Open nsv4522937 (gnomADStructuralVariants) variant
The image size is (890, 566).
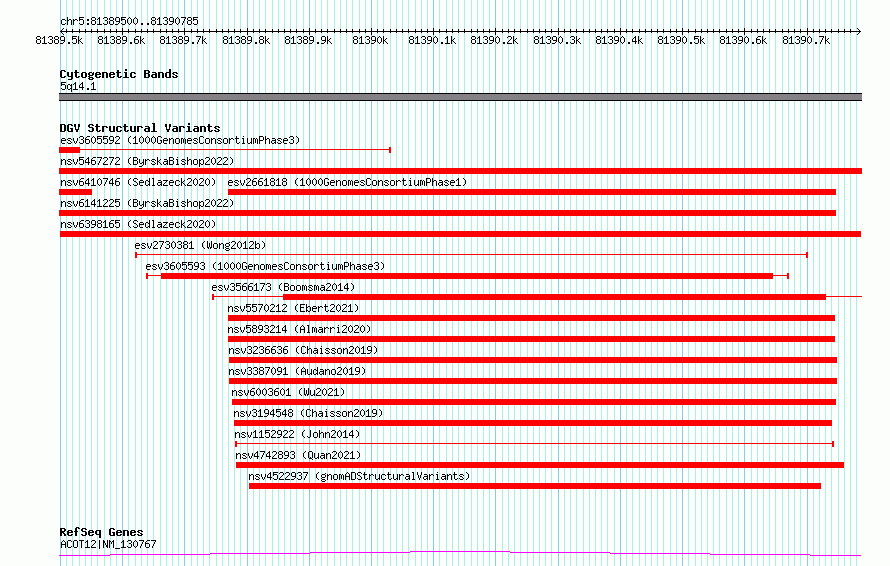[359, 476]
